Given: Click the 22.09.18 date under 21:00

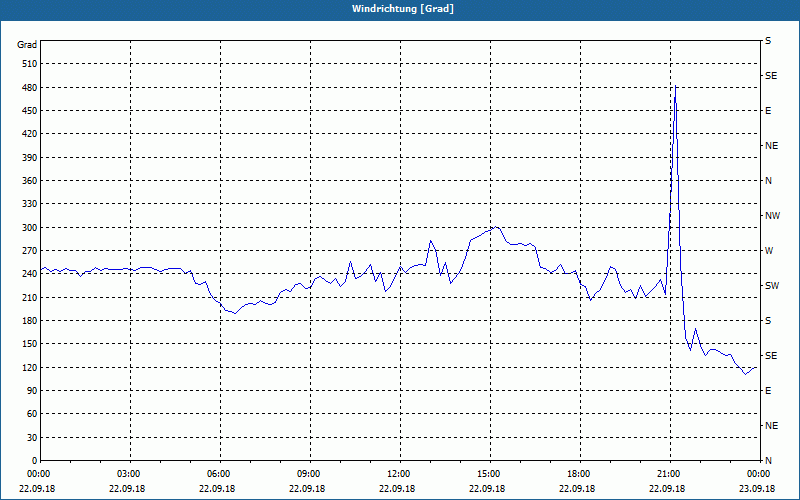Looking at the screenshot, I should coord(667,488).
